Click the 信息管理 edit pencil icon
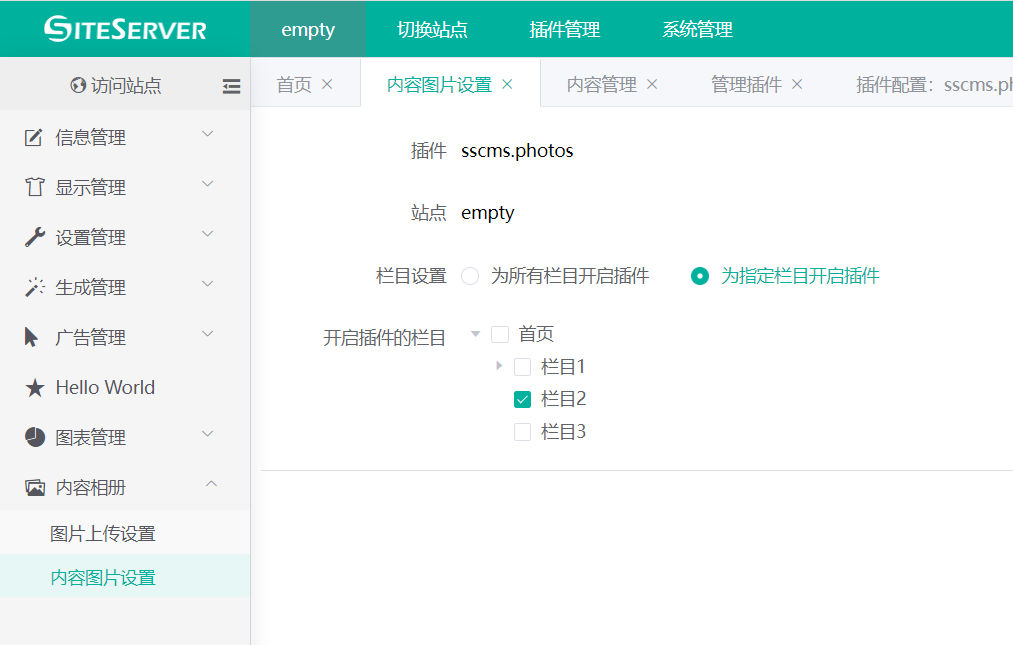The height and width of the screenshot is (645, 1013). (34, 138)
